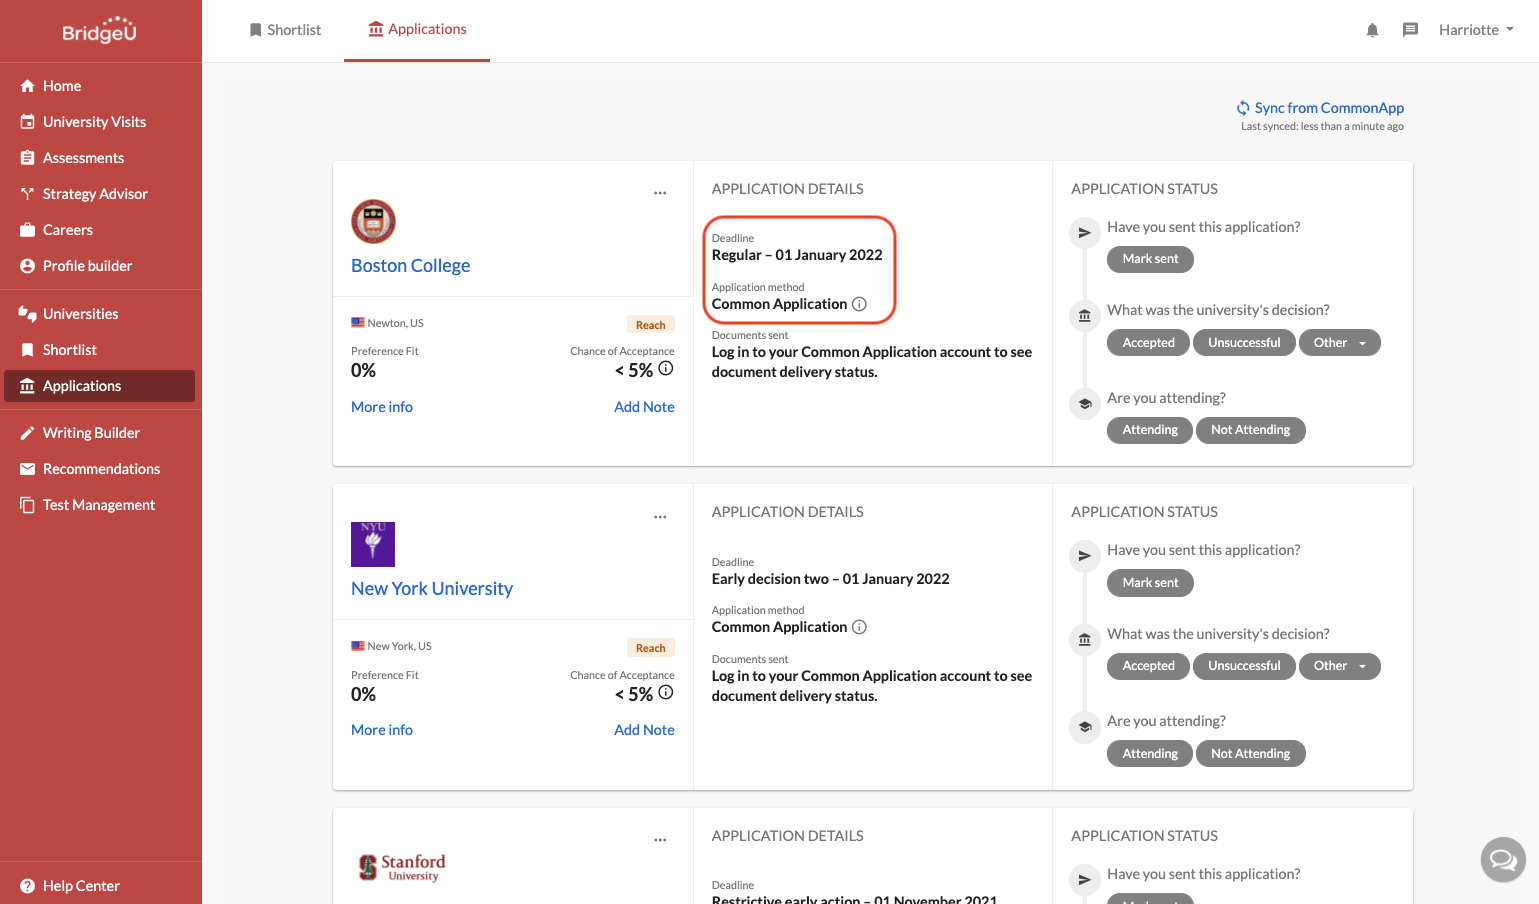Screen dimensions: 1539x904
Task: Click Add Note for New York University
Action: 644,730
